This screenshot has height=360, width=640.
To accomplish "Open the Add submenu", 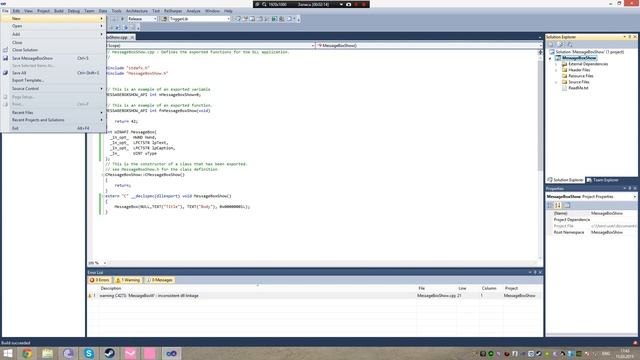I will (54, 34).
